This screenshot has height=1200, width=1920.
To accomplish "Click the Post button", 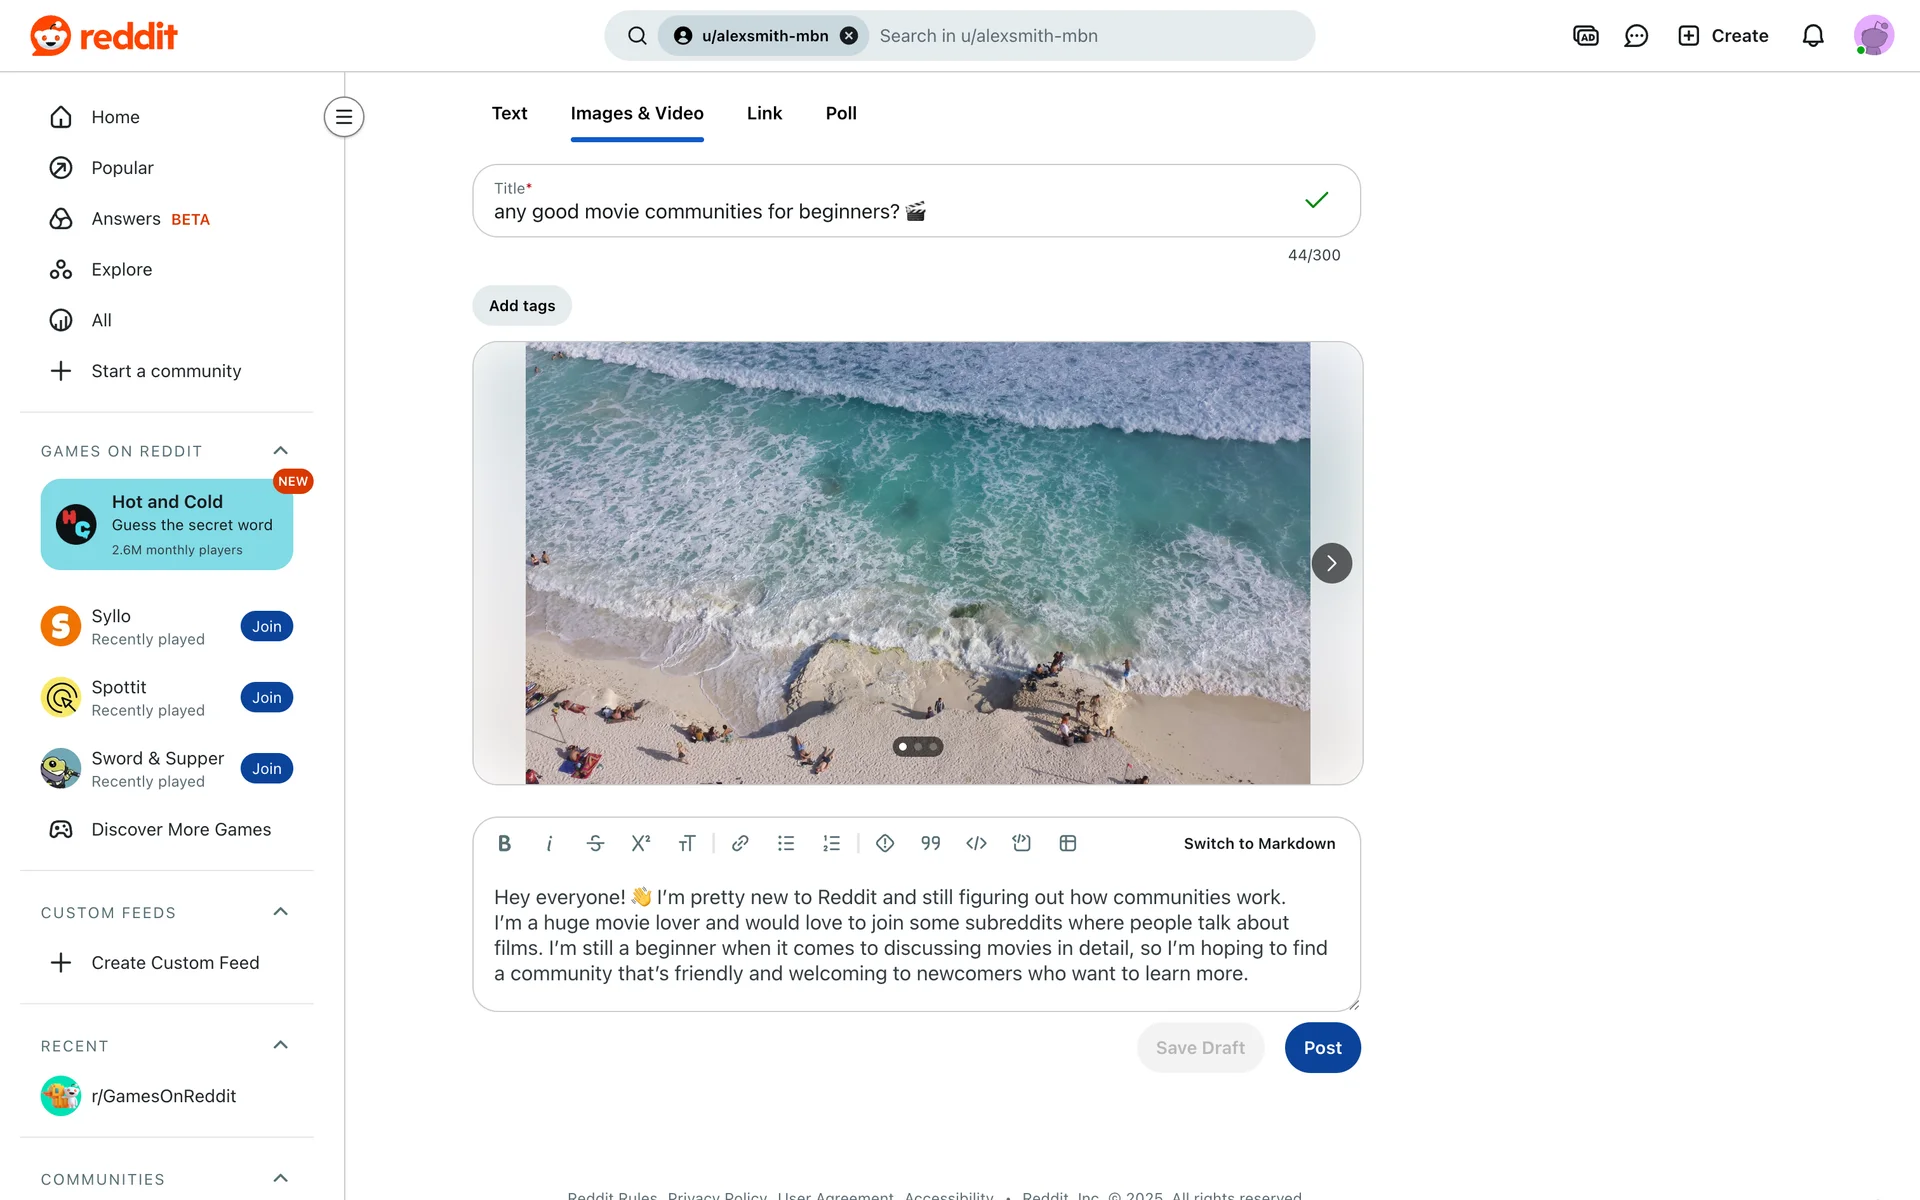I will tap(1322, 1047).
